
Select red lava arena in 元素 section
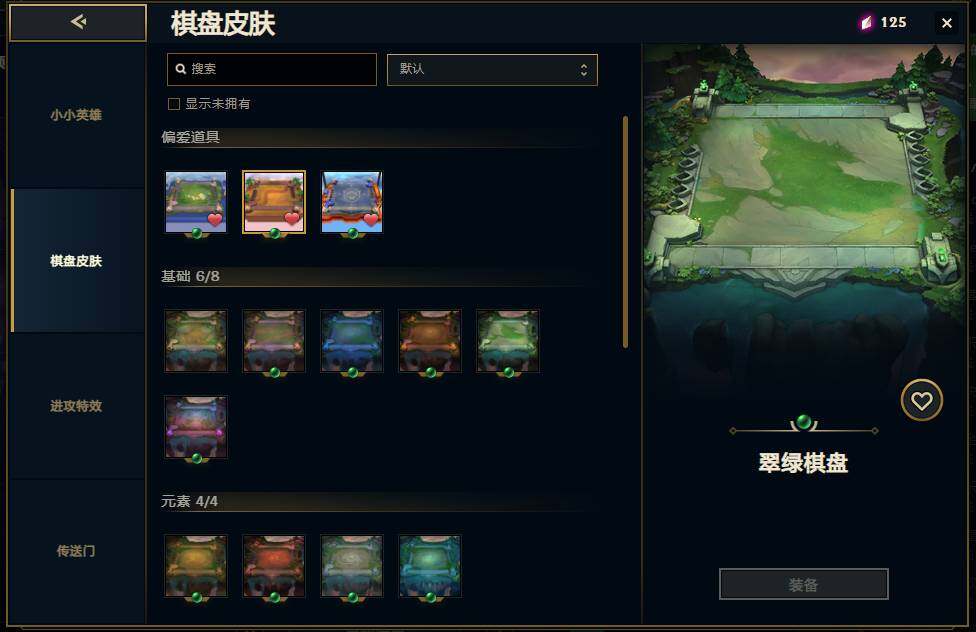[274, 566]
